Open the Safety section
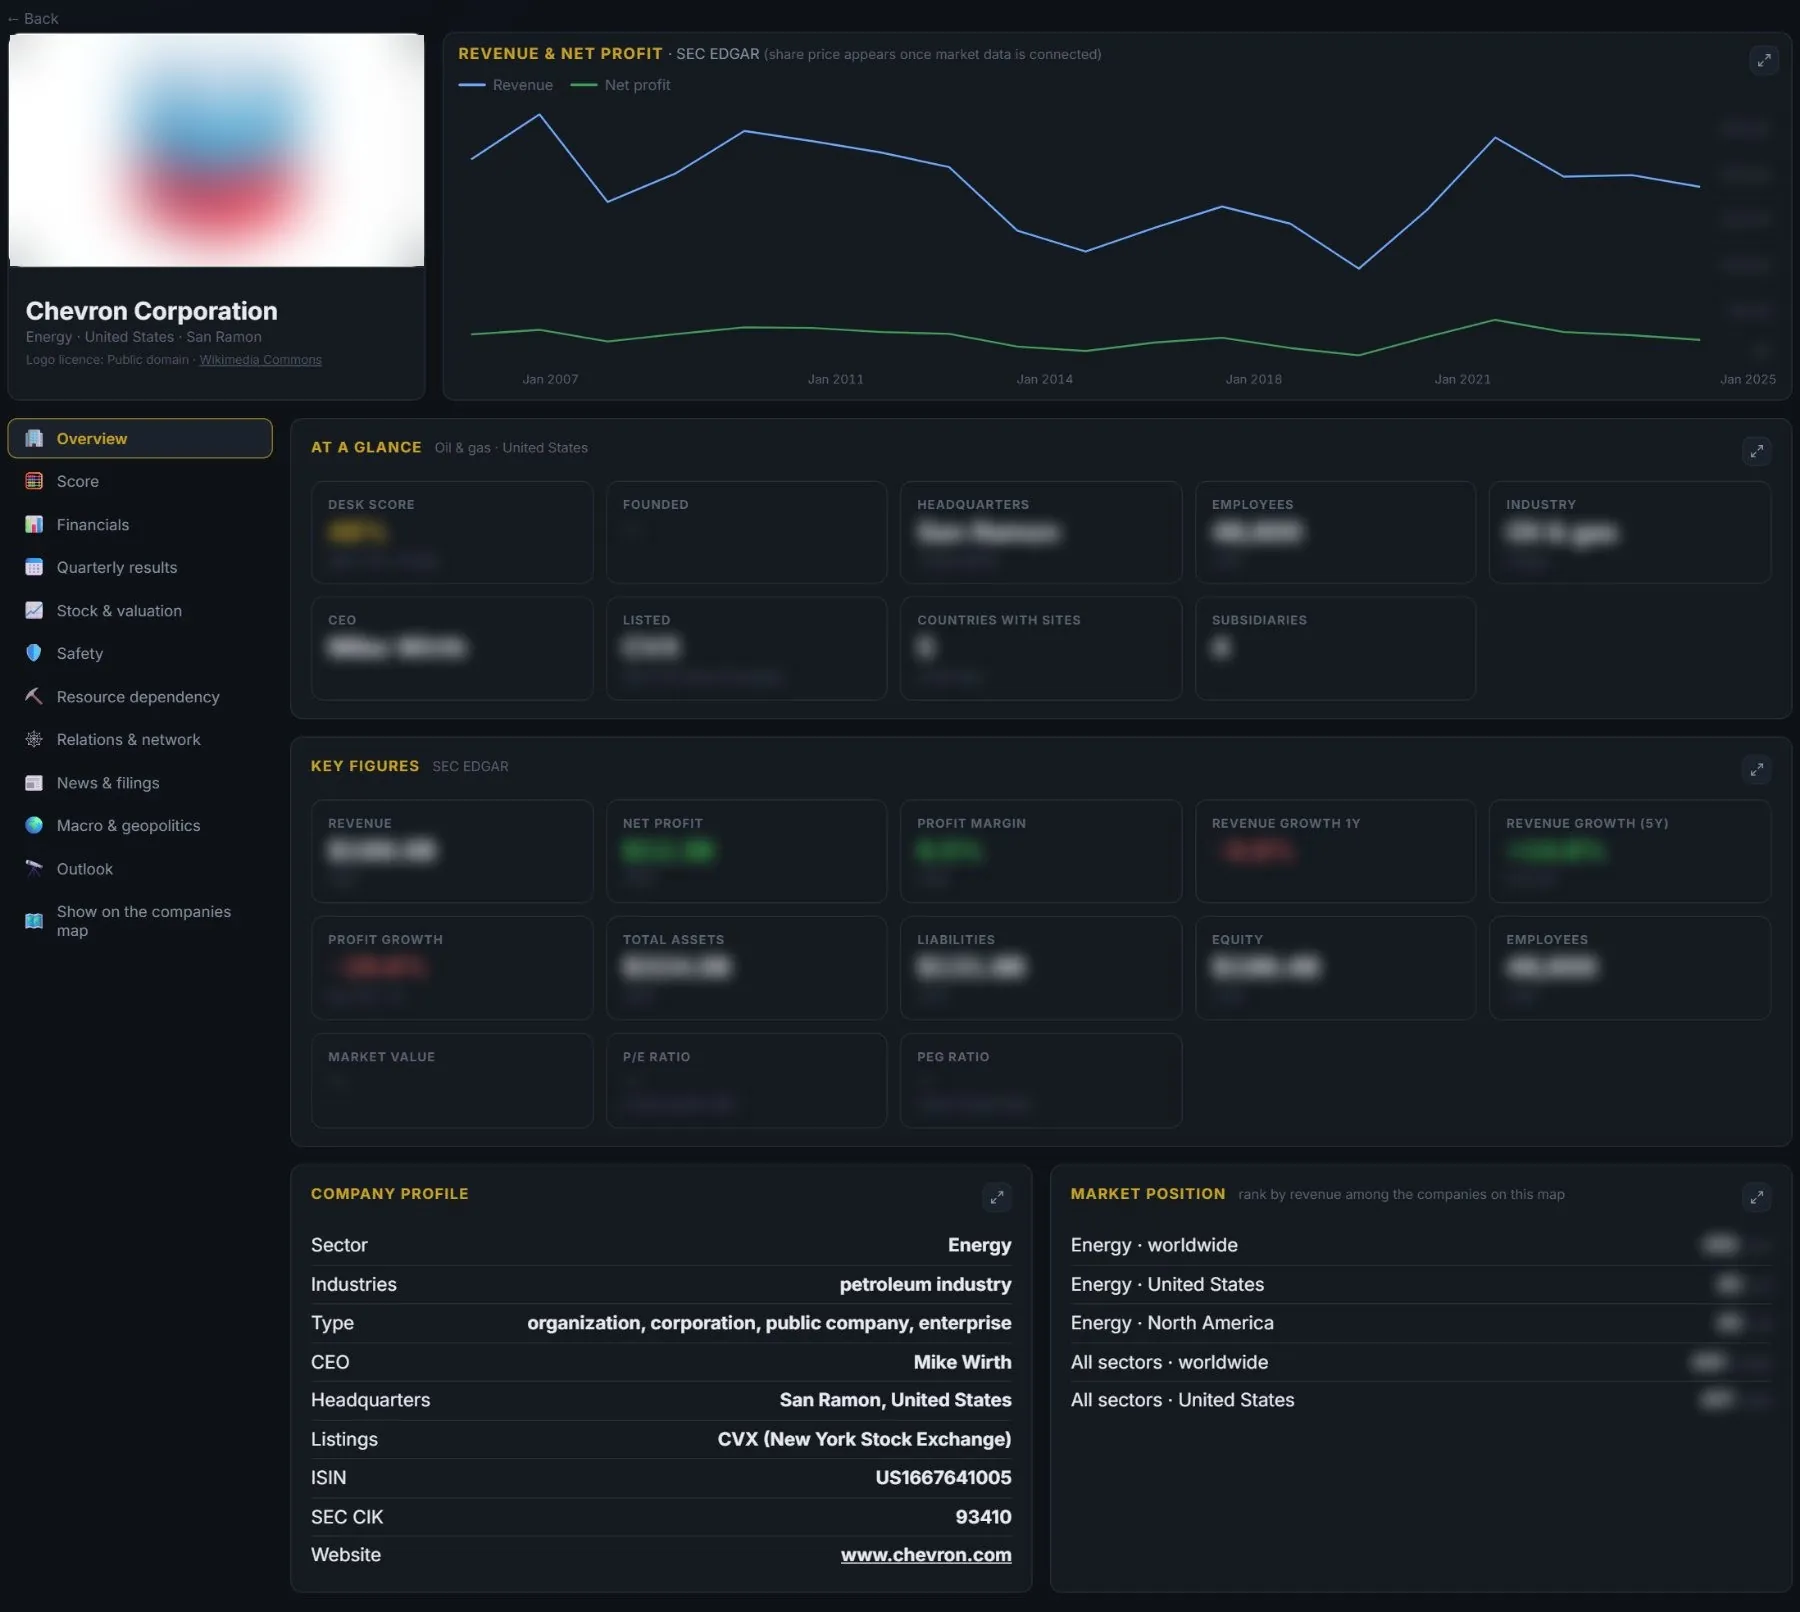Screen dimensions: 1800x1612 tap(140, 653)
